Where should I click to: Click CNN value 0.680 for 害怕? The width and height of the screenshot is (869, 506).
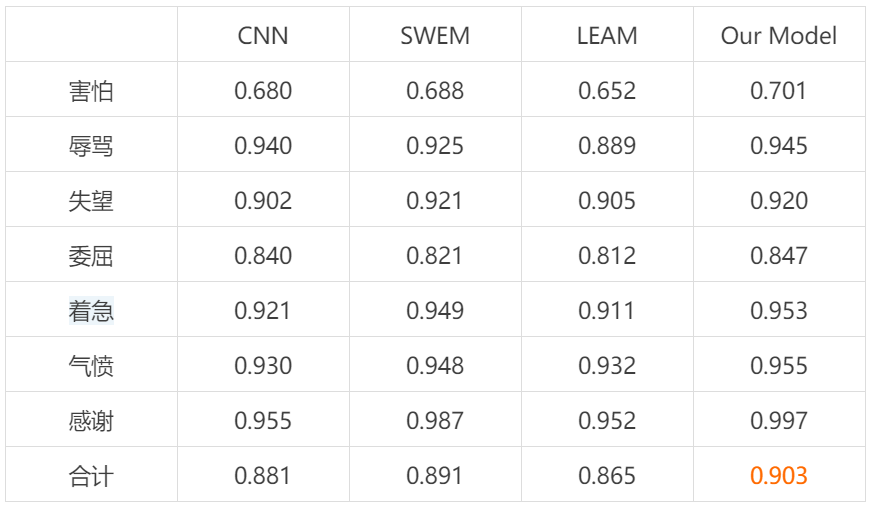pyautogui.click(x=263, y=91)
